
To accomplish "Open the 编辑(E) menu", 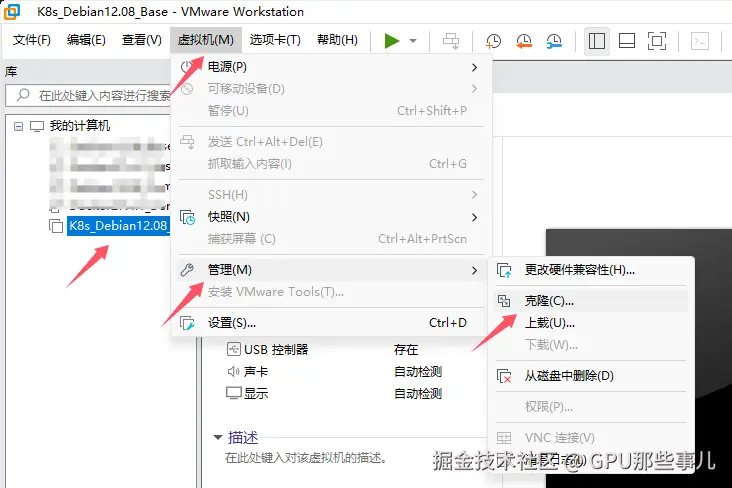I will coord(86,40).
